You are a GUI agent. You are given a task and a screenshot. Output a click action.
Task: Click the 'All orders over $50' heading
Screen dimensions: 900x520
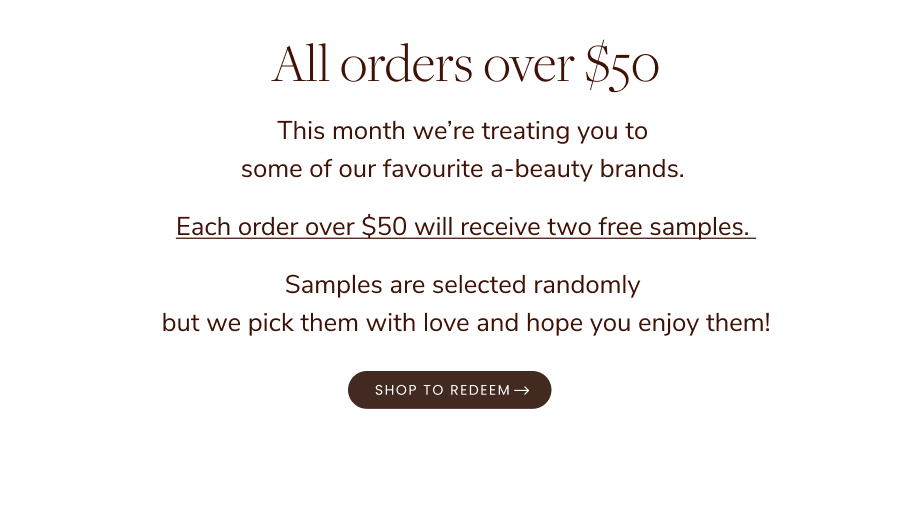tap(465, 64)
